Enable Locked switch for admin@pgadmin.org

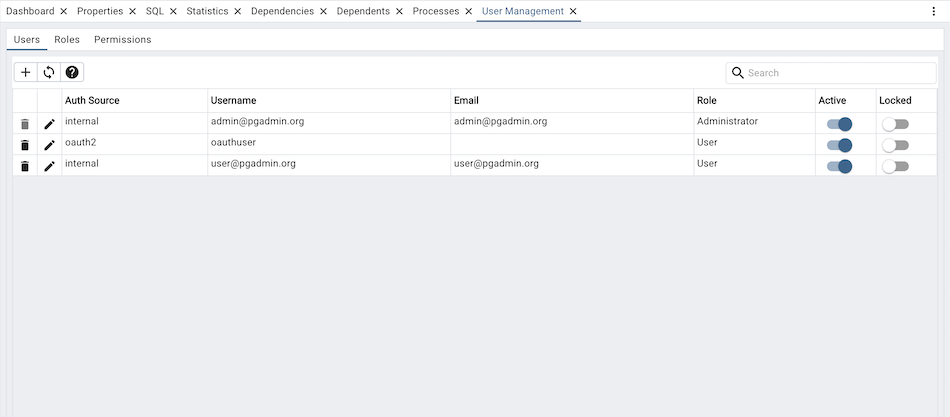895,124
